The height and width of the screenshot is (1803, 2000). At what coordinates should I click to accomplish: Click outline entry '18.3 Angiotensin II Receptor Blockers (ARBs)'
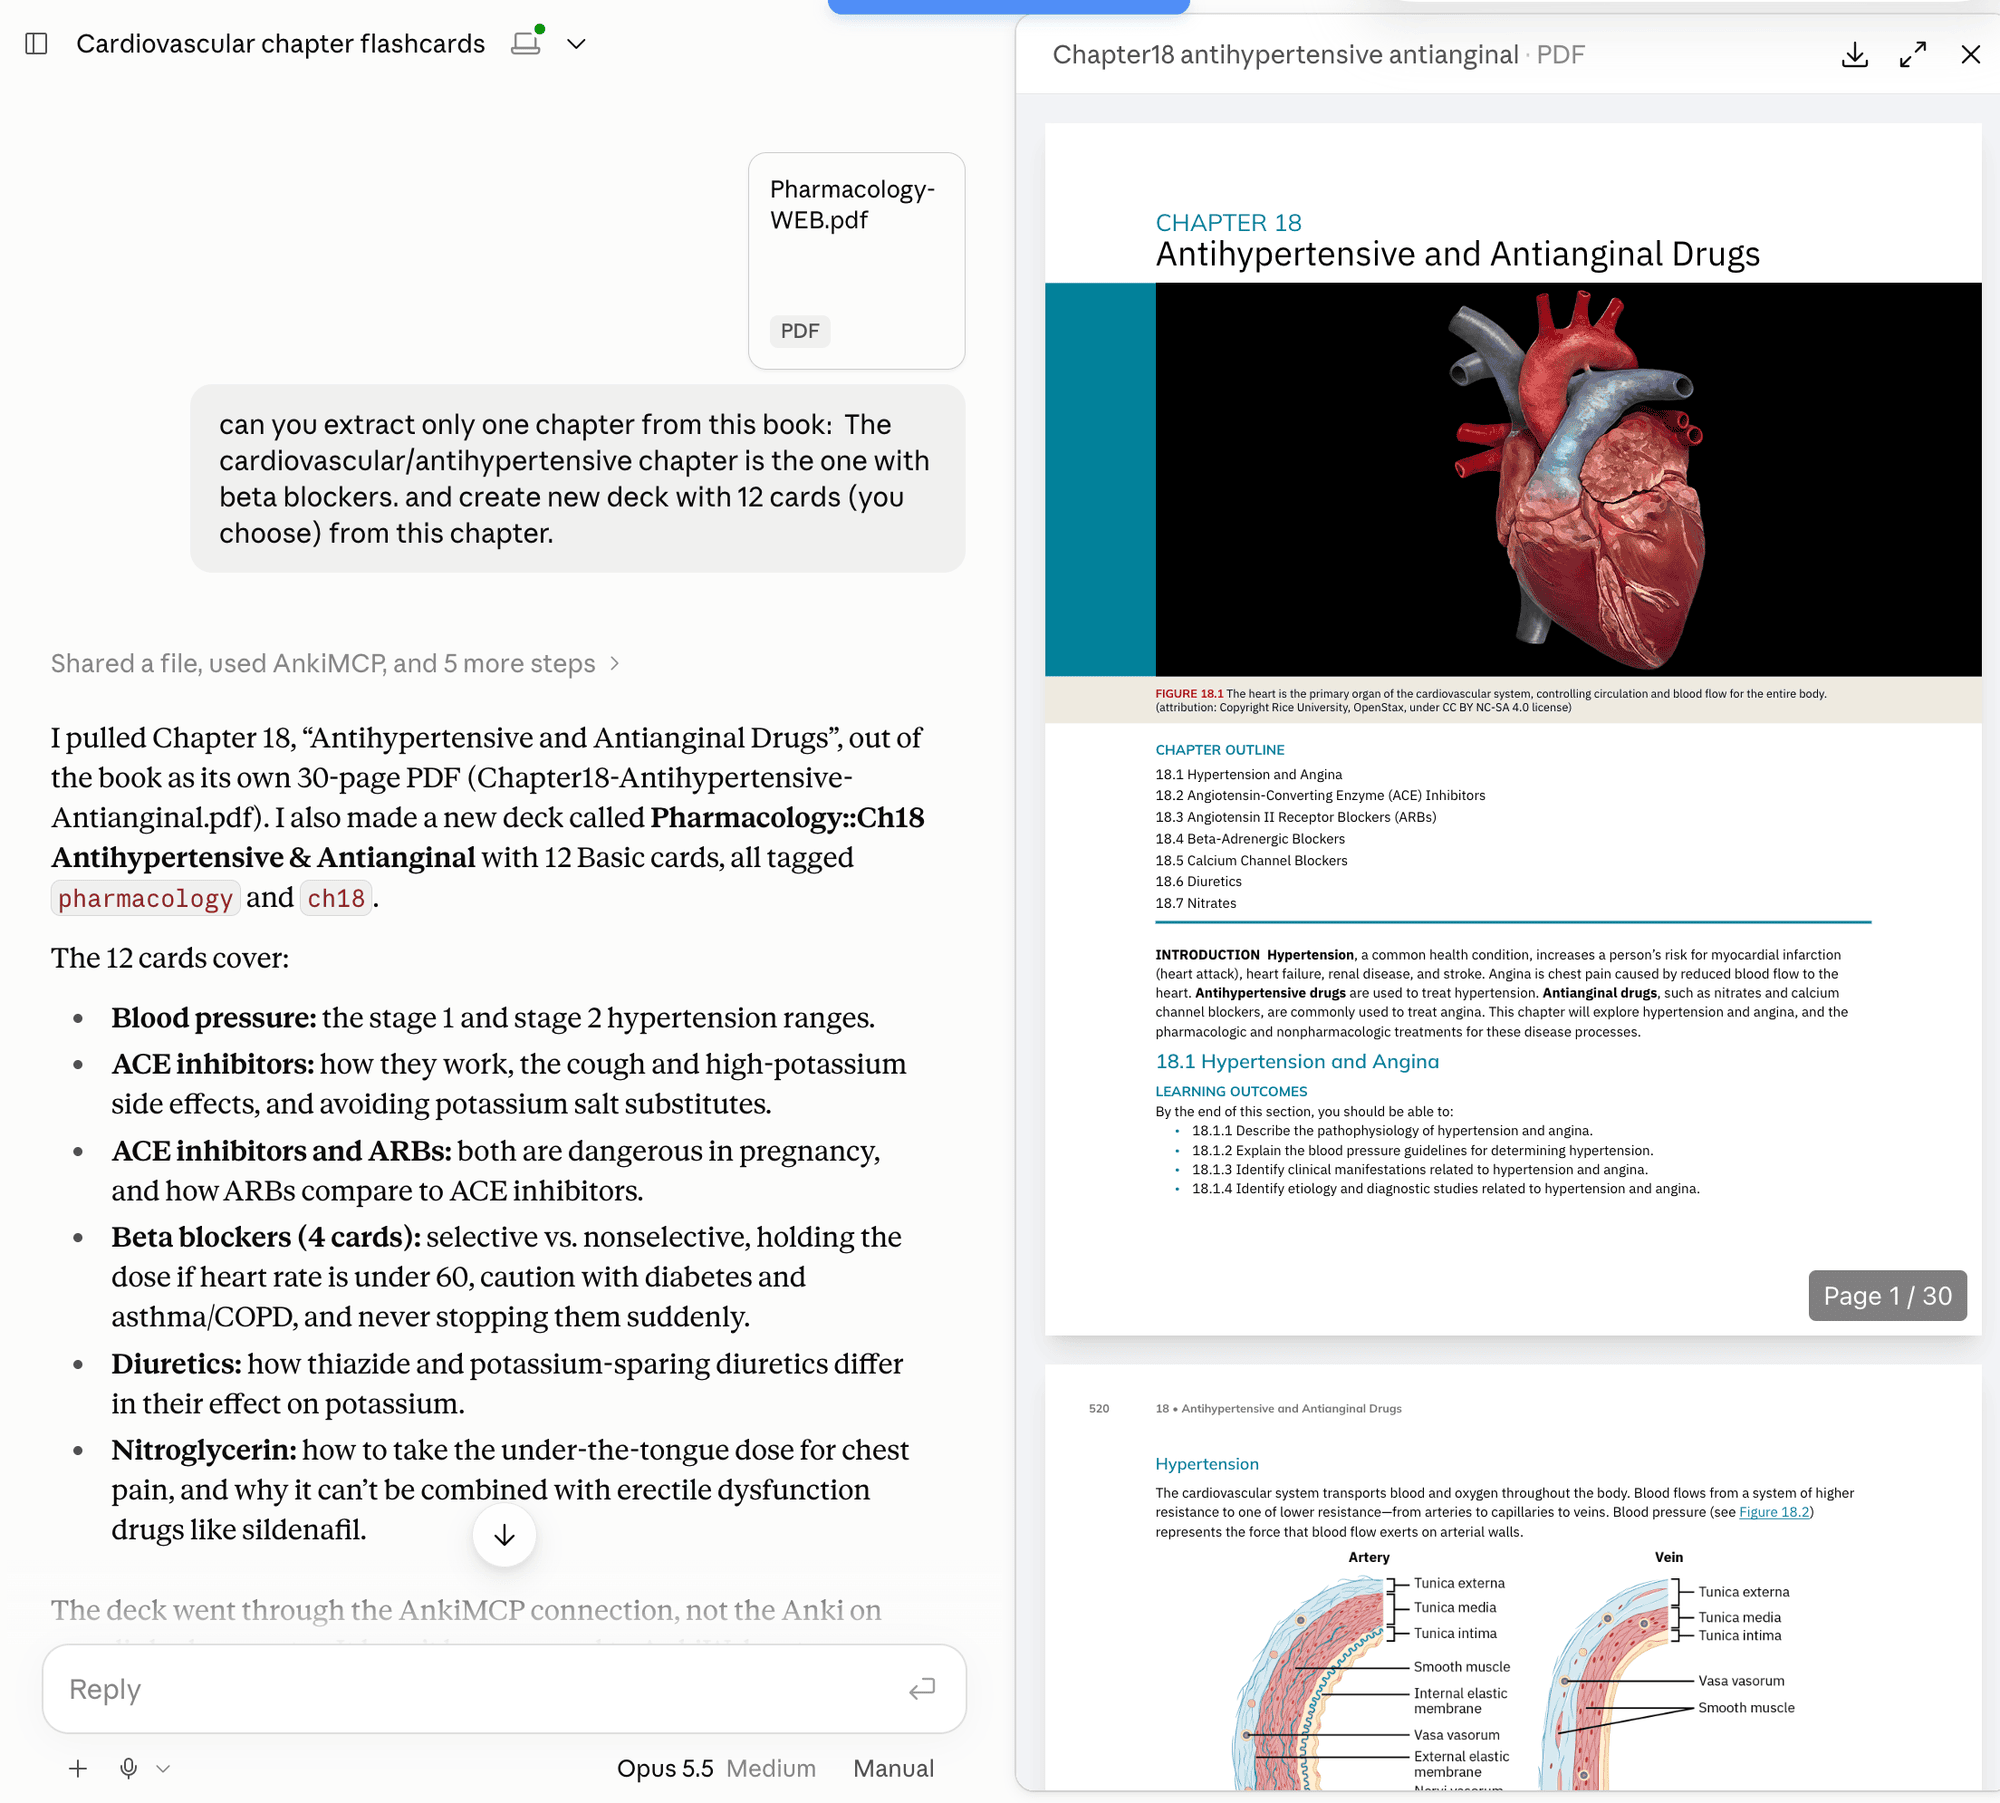tap(1296, 817)
